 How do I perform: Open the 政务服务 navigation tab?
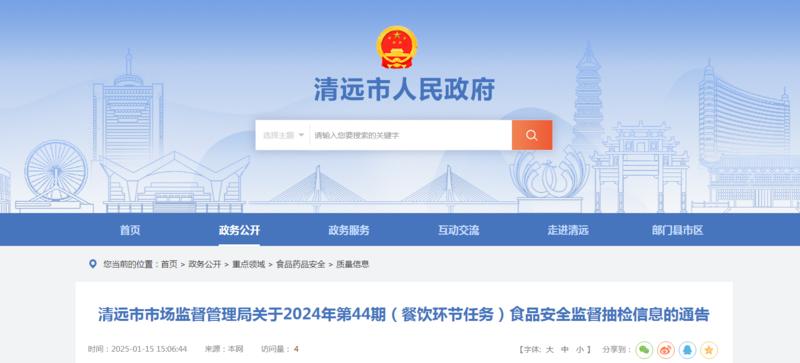tap(349, 230)
